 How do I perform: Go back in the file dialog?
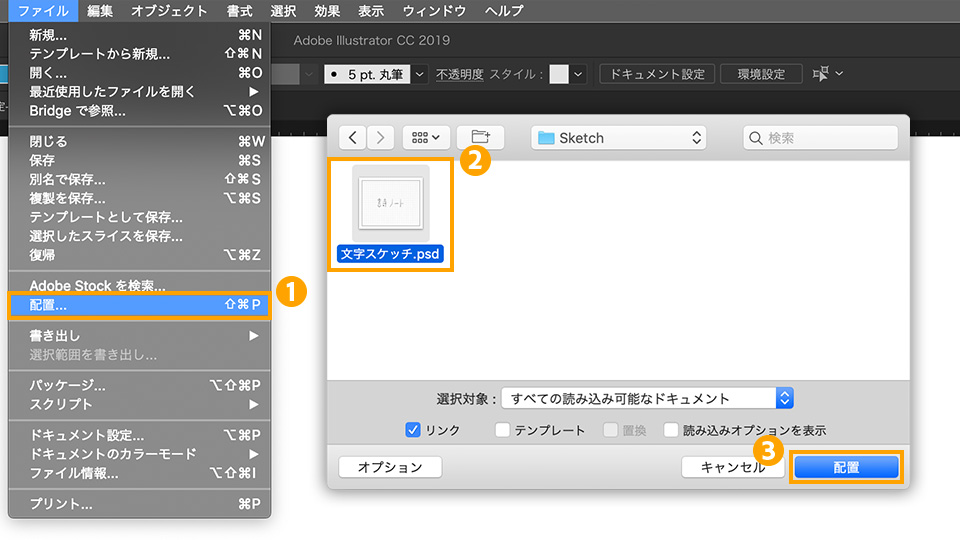353,138
